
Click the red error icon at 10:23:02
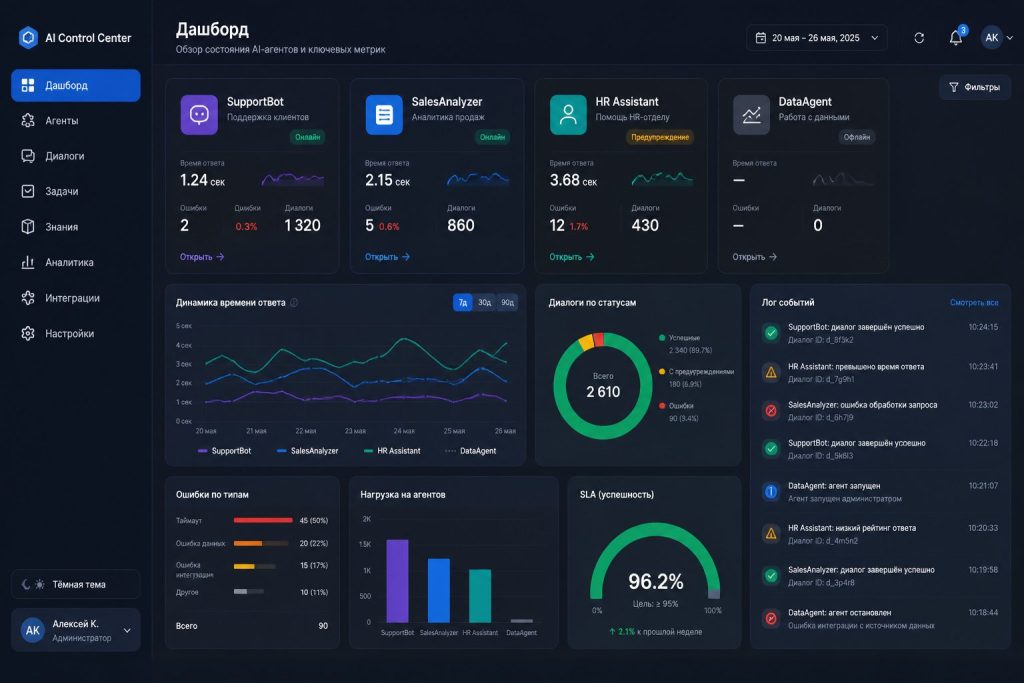tap(771, 411)
